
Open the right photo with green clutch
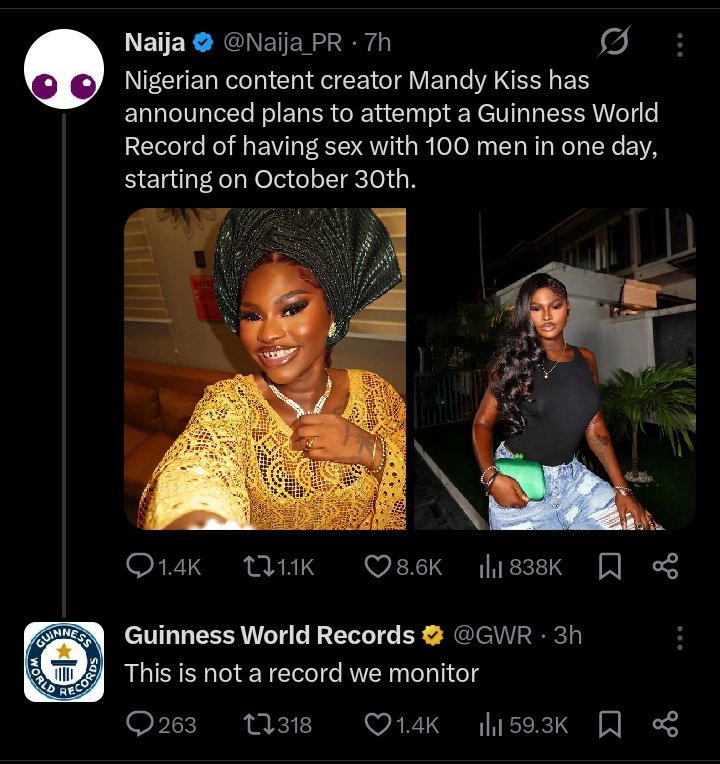click(555, 368)
